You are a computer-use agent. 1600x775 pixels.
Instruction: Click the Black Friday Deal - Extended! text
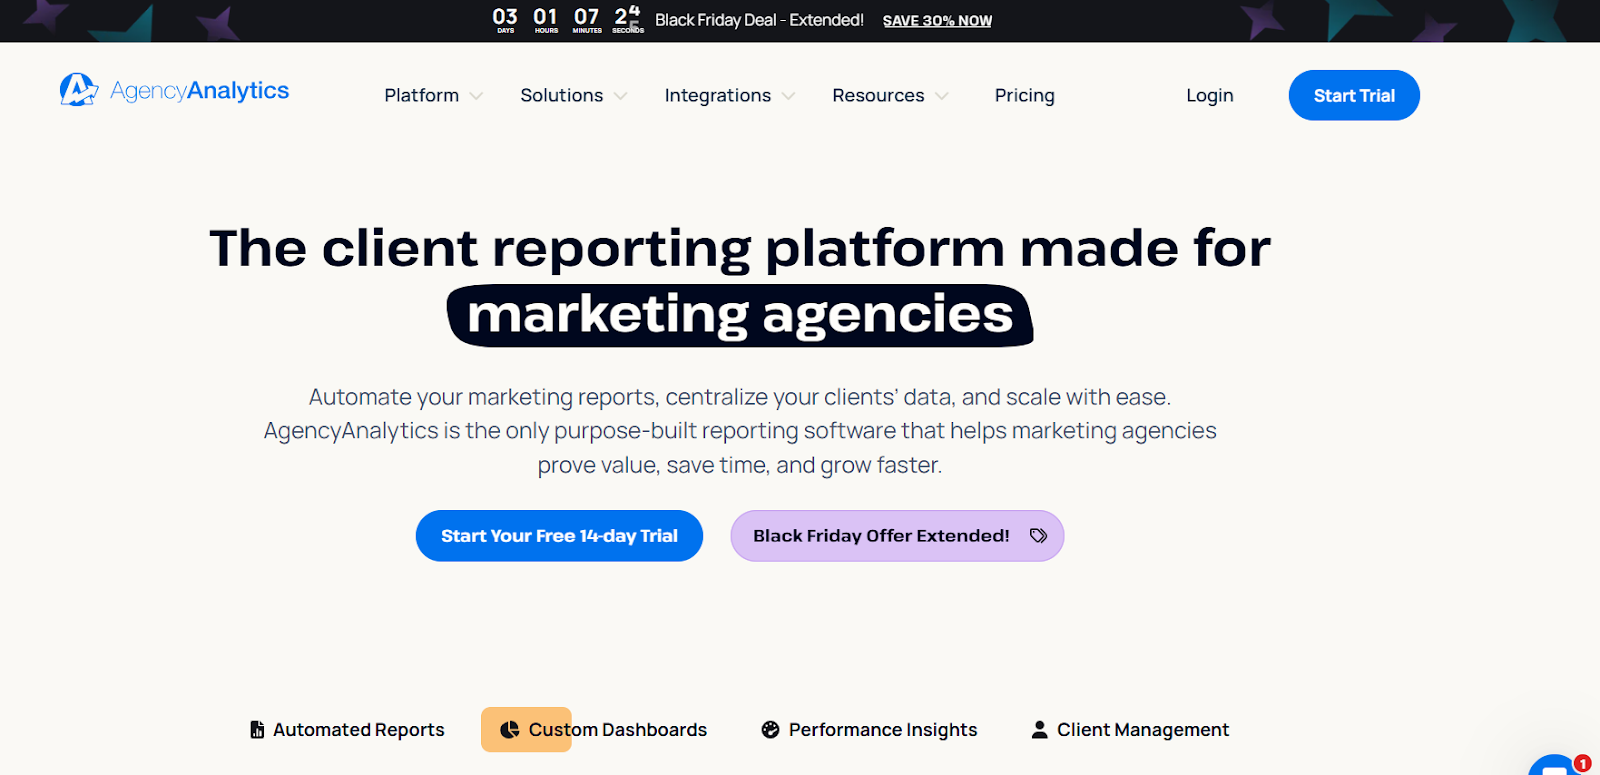pyautogui.click(x=759, y=20)
